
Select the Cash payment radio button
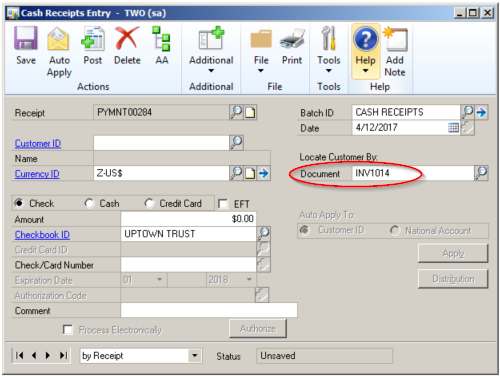pyautogui.click(x=89, y=203)
